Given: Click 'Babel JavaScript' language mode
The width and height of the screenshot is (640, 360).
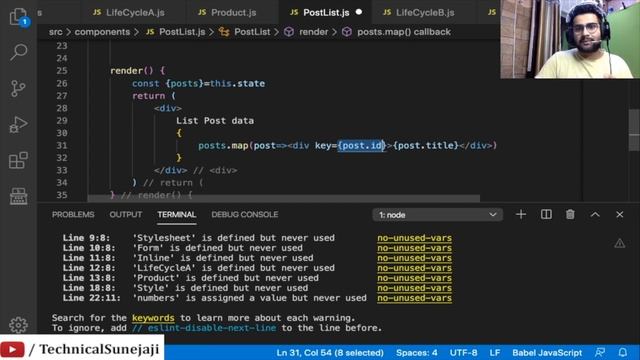Looking at the screenshot, I should tap(547, 353).
